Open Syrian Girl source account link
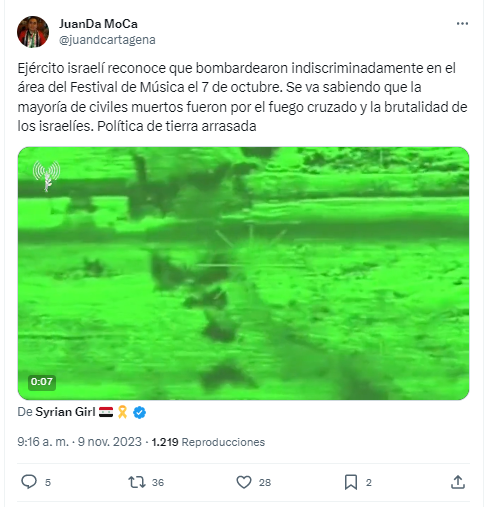This screenshot has width=491, height=507. (65, 412)
